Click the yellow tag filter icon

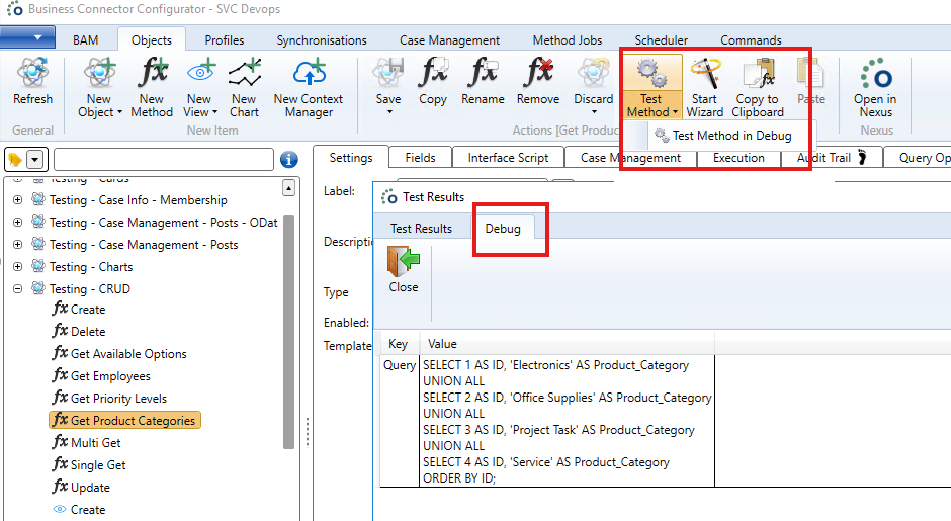15,160
